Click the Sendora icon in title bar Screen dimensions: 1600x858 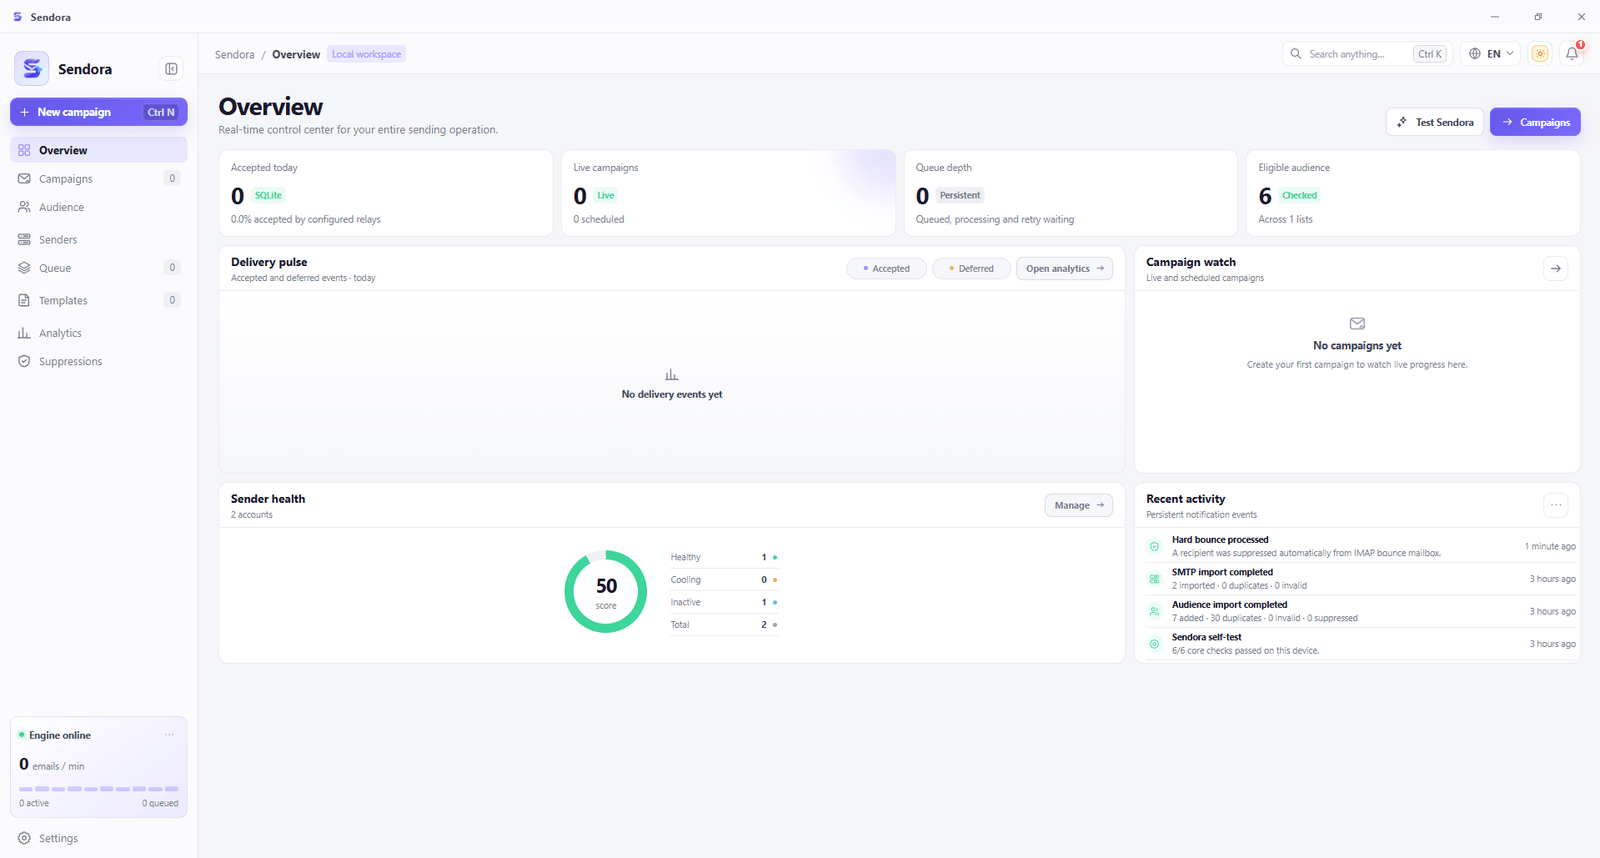click(18, 17)
